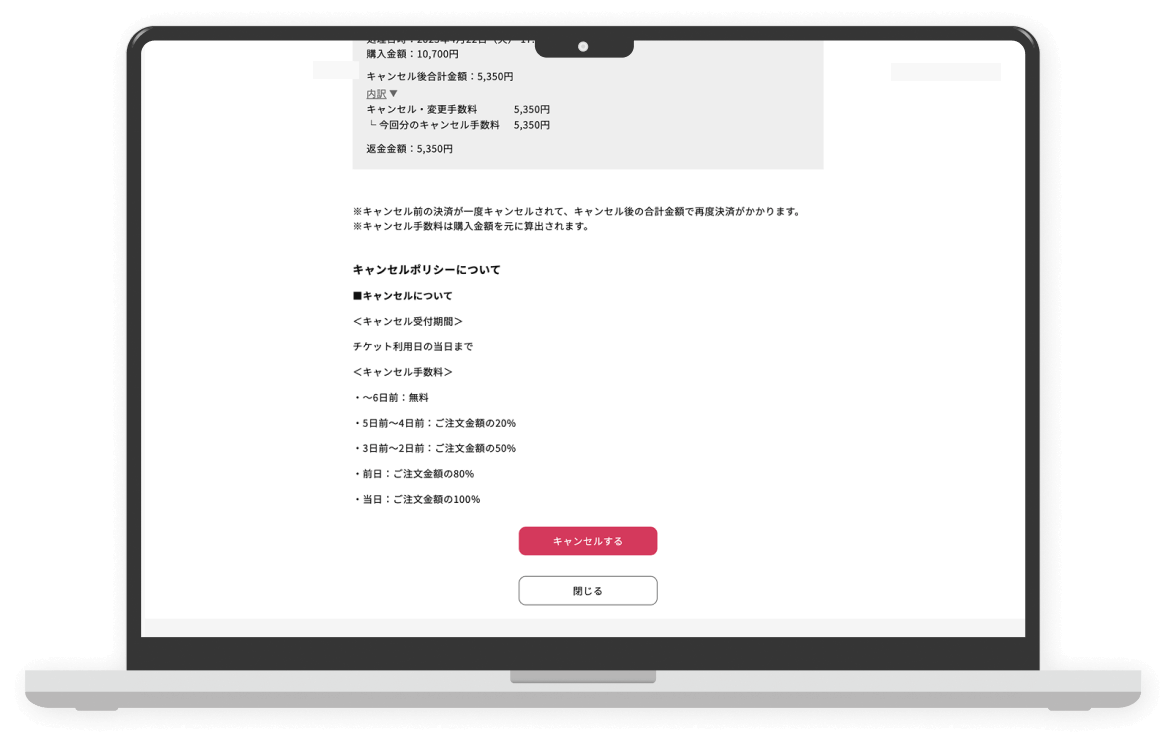Viewport: 1175px width, 744px height.
Task: Click the ＜キャンセル受付期間＞ label
Action: click(x=407, y=321)
